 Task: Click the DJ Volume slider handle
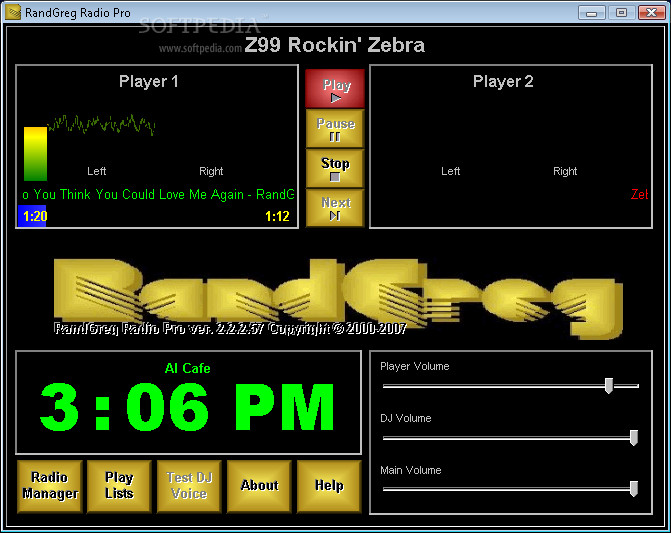(634, 438)
